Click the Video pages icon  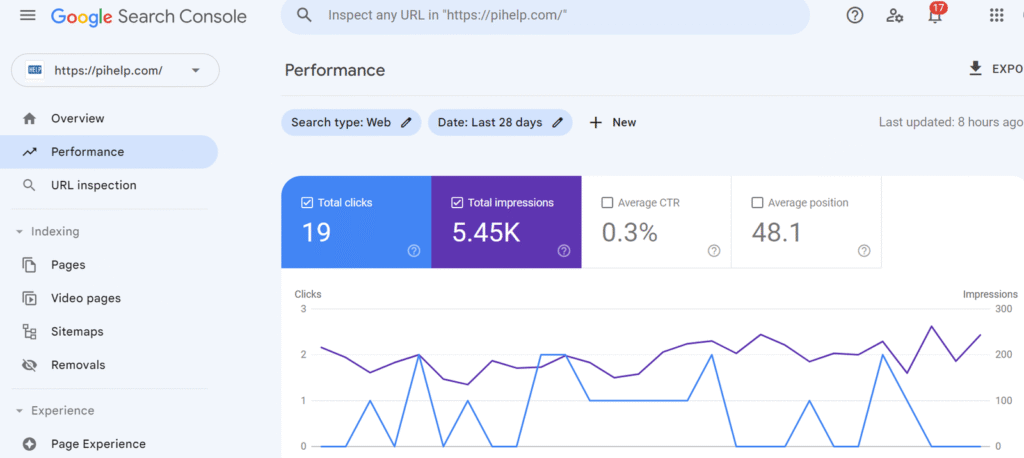[x=29, y=298]
